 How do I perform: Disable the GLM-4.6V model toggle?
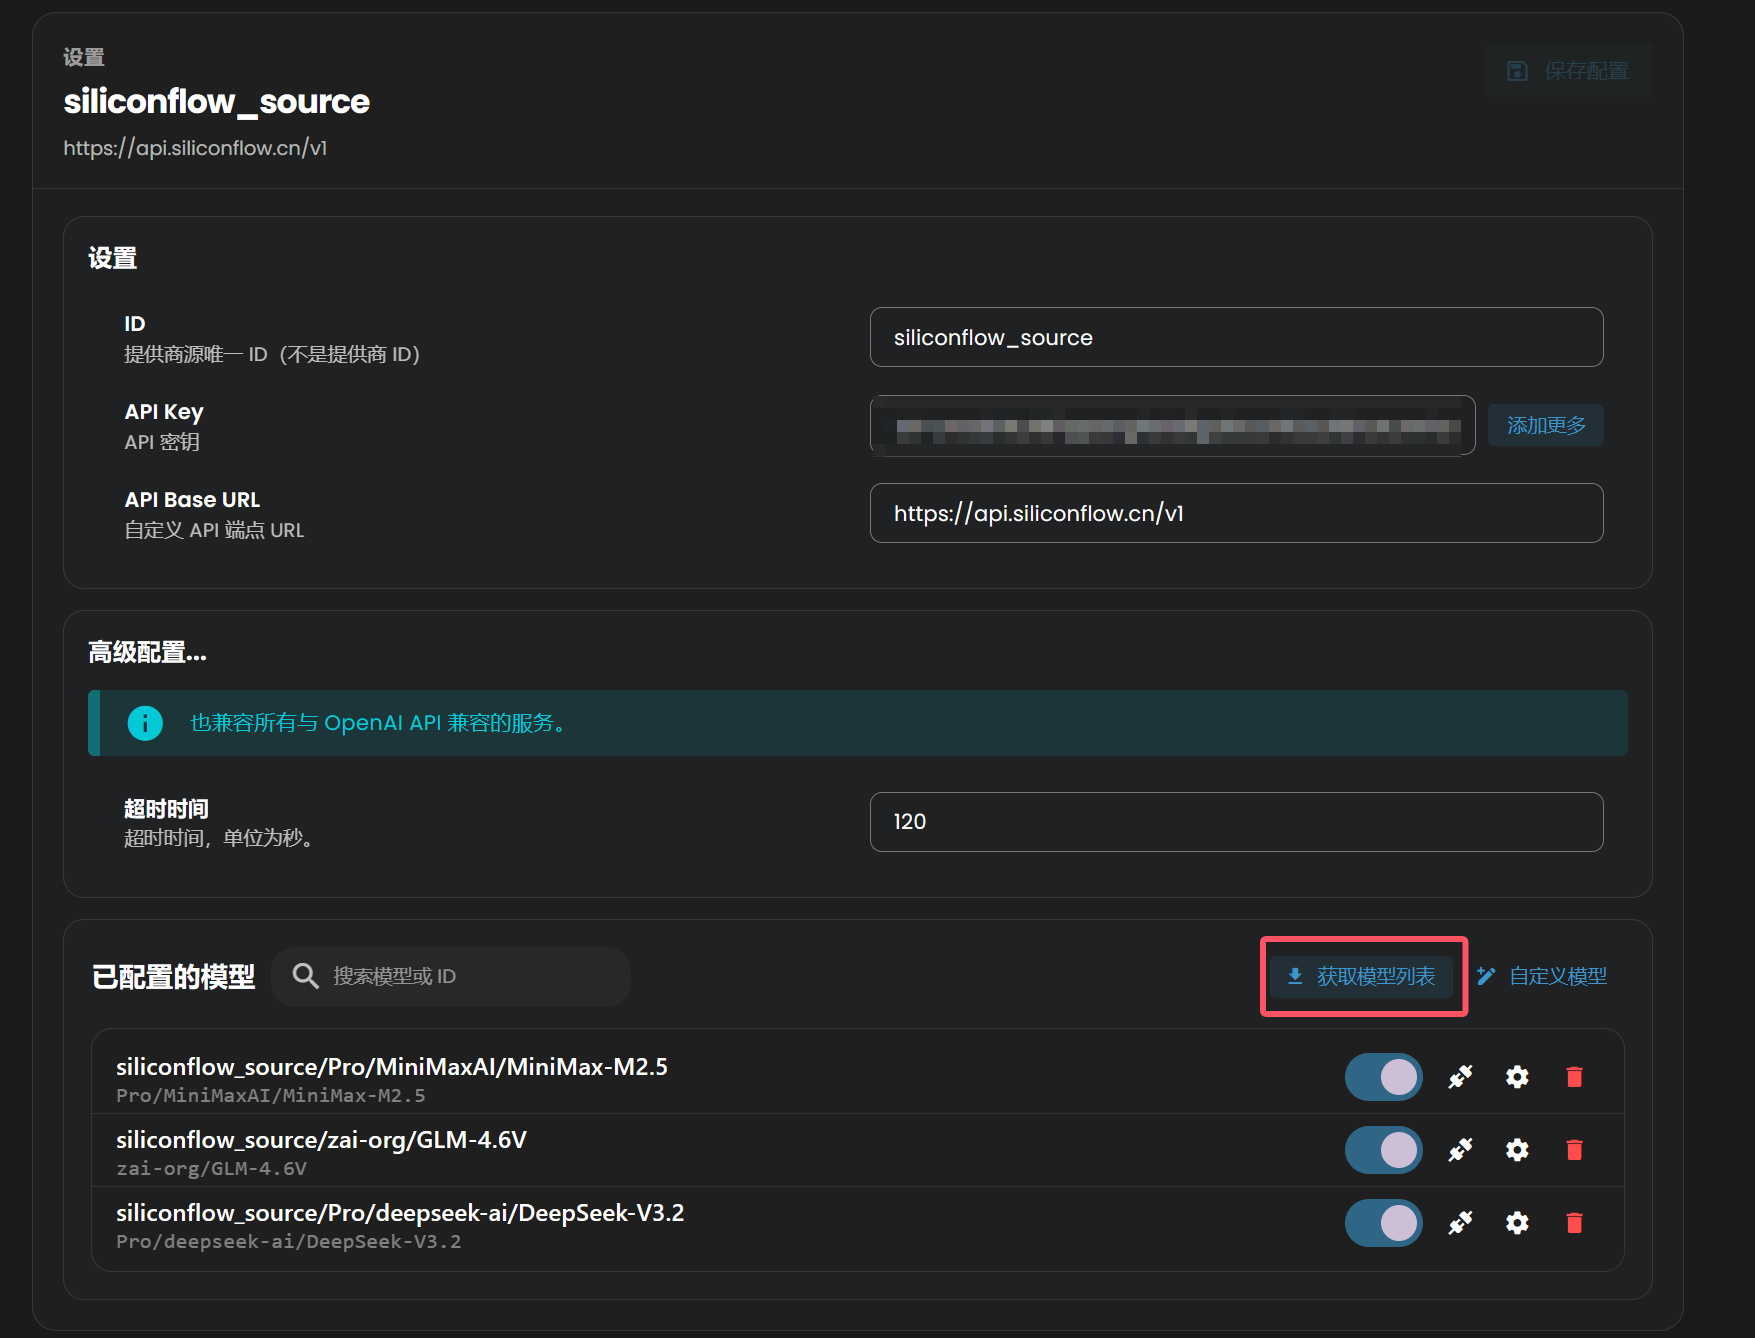click(1383, 1150)
